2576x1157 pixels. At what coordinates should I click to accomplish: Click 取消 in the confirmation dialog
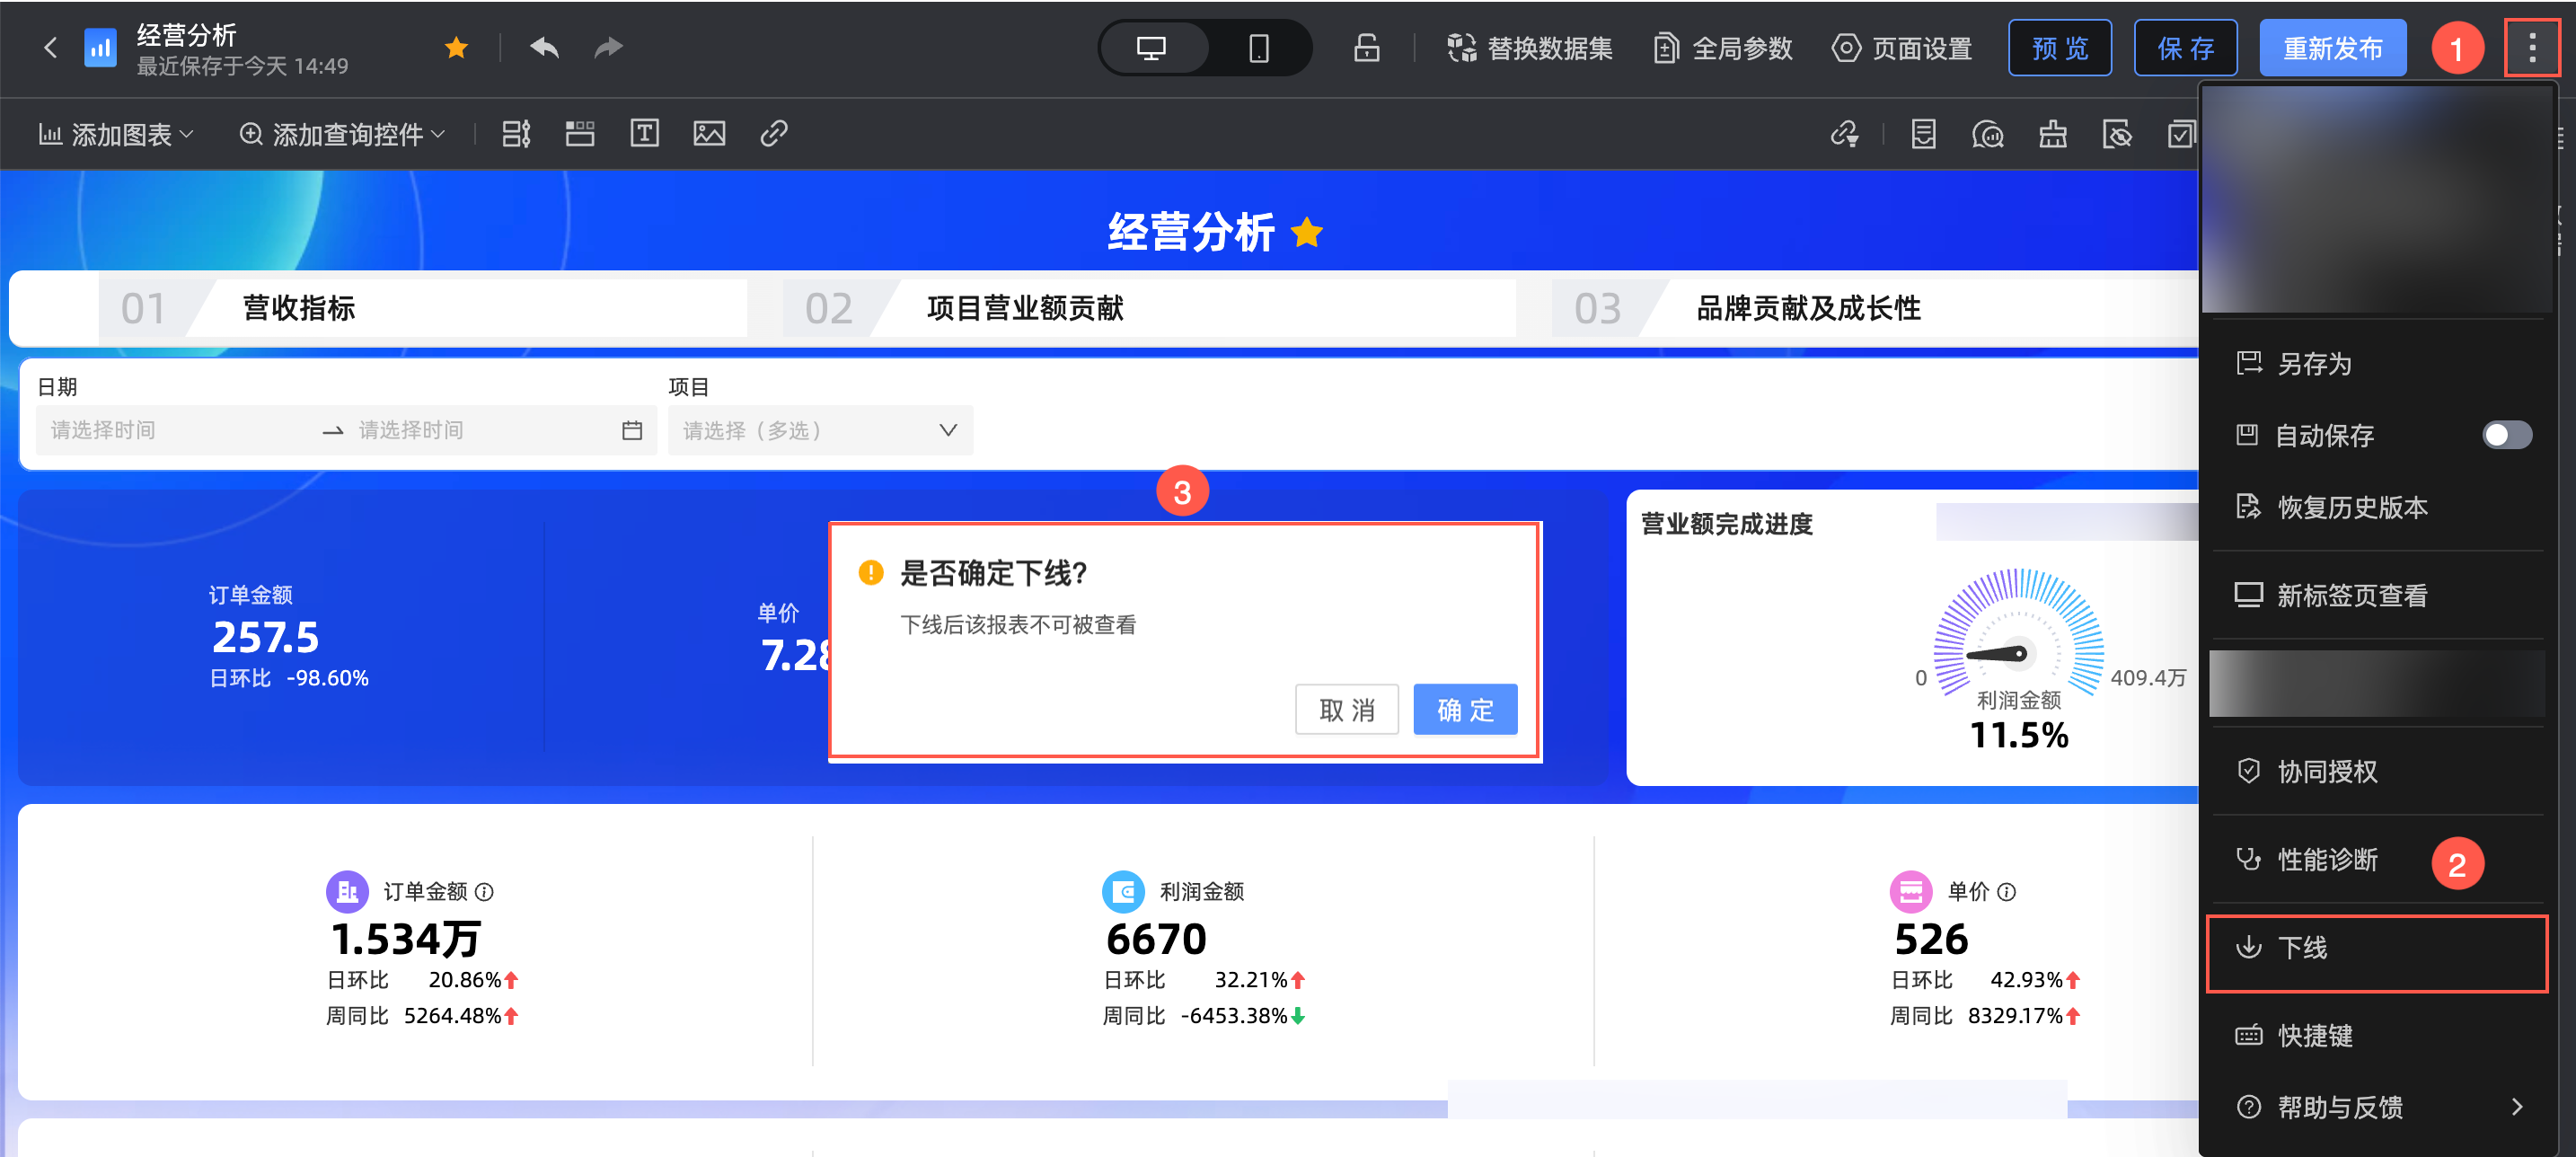click(x=1346, y=710)
